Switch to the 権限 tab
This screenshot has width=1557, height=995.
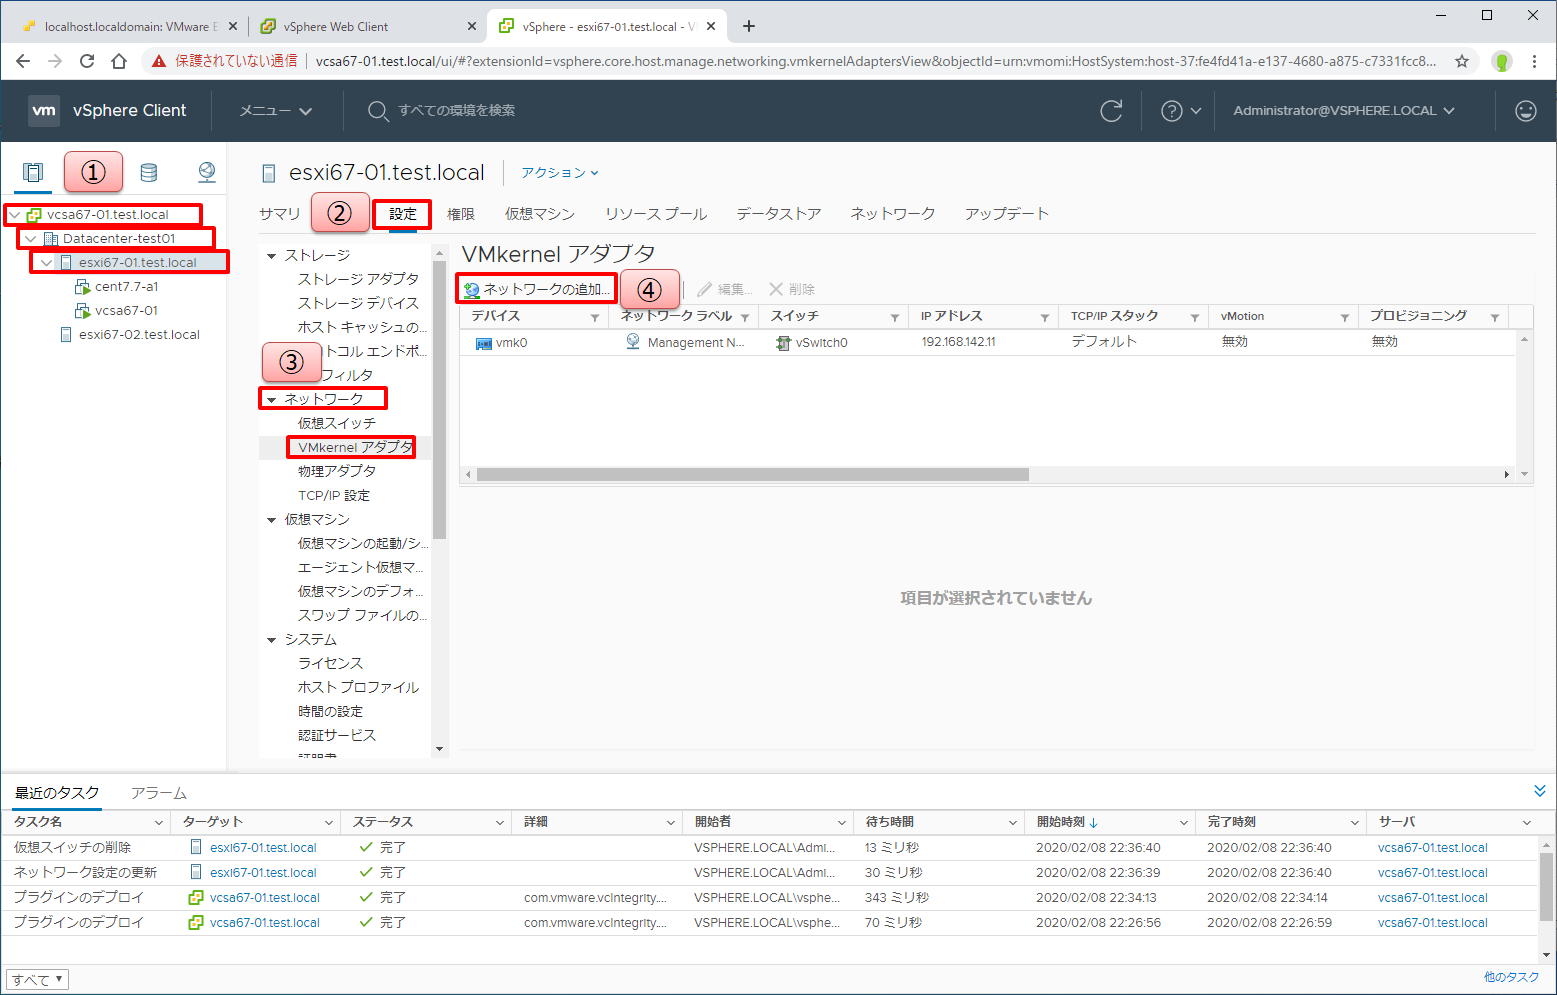tap(461, 214)
